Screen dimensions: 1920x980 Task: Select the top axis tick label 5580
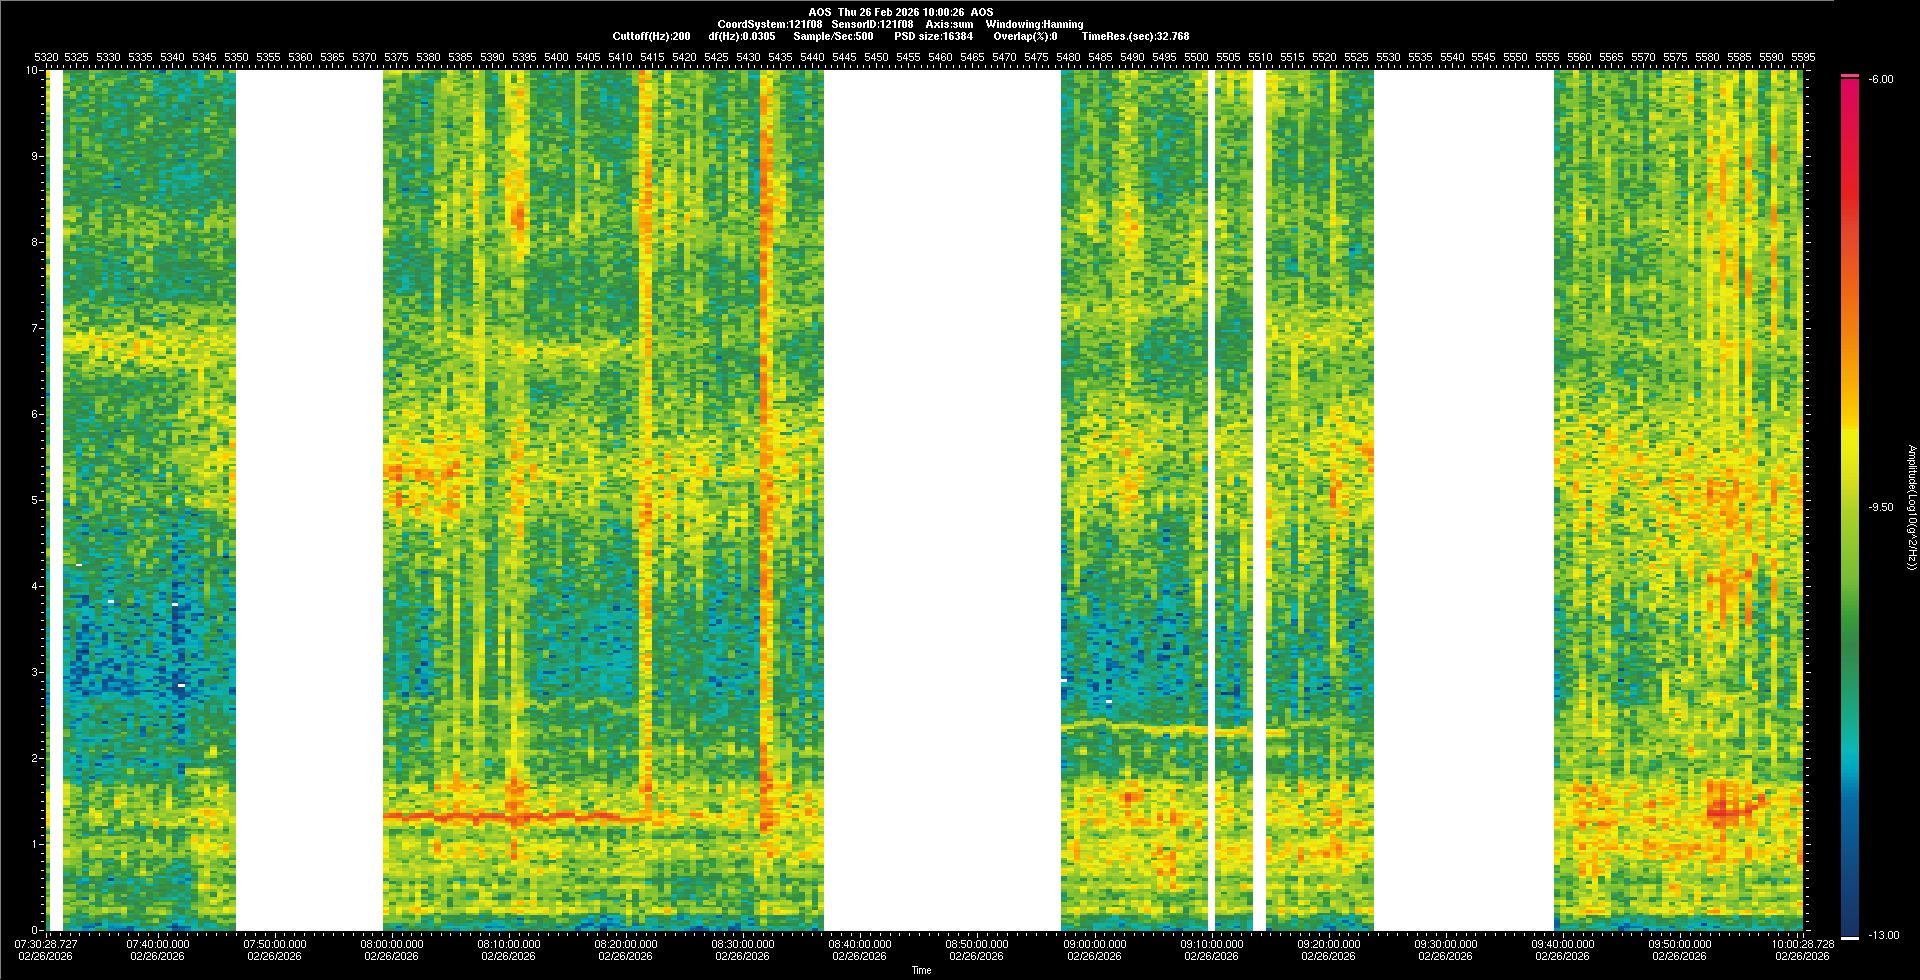coord(1707,57)
